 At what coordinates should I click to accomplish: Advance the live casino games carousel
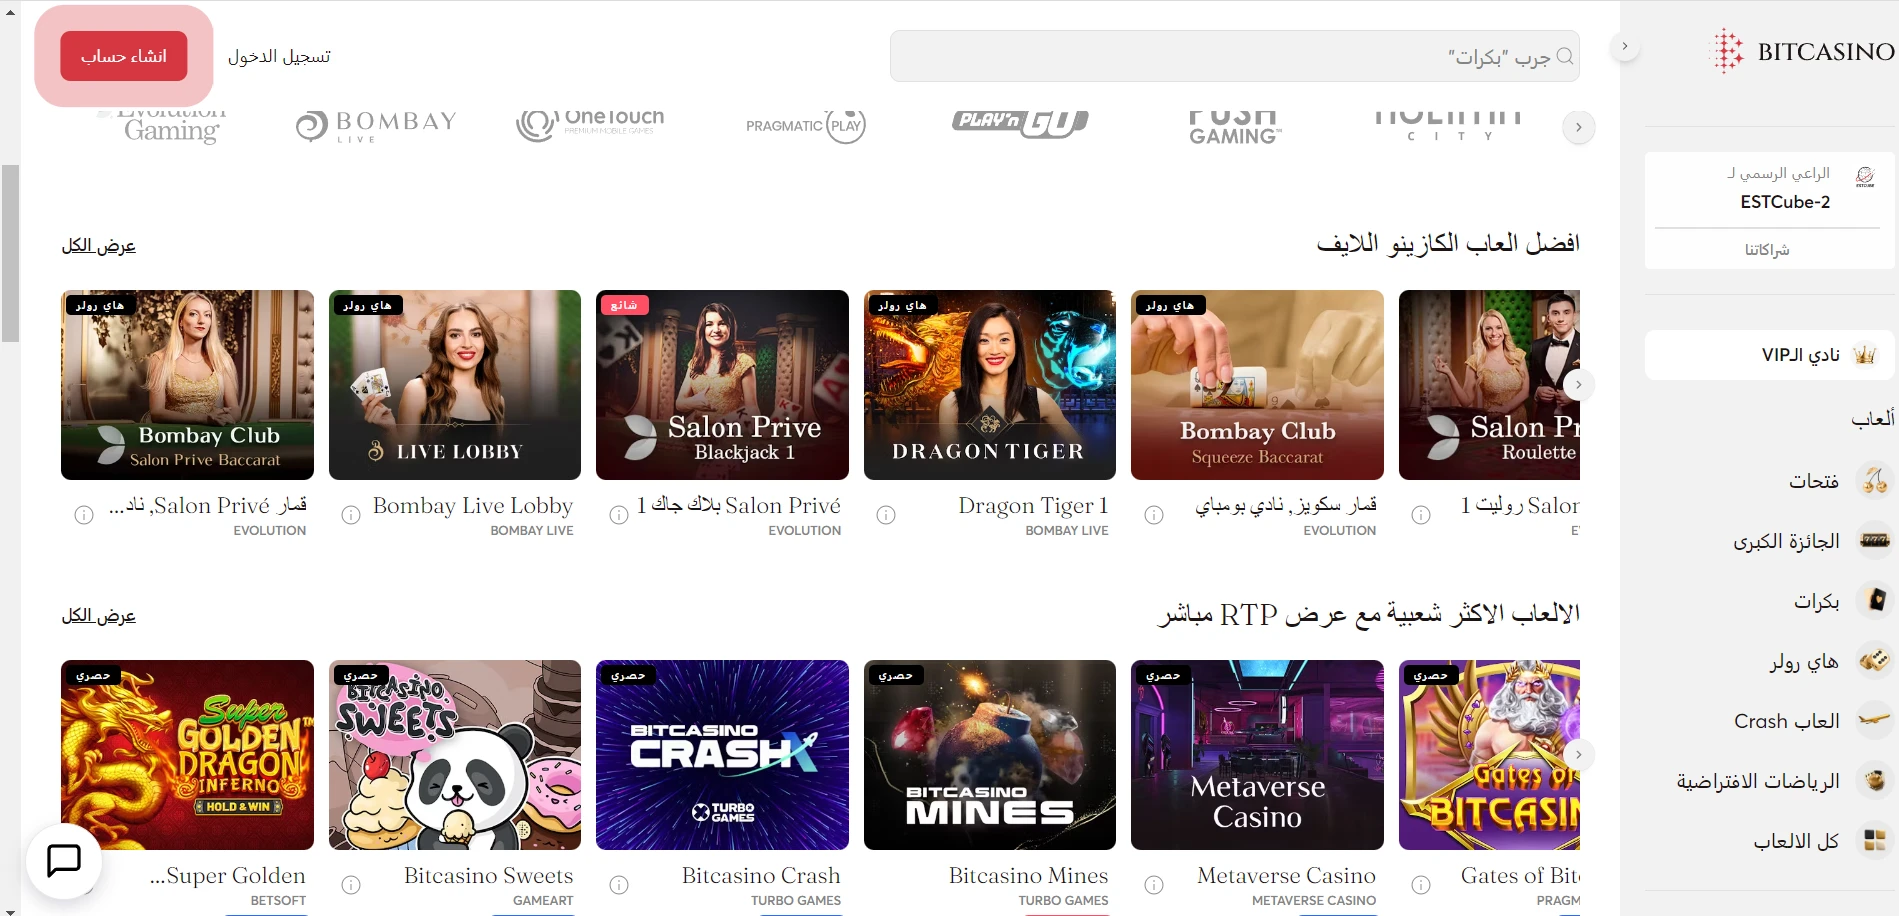click(x=1578, y=385)
